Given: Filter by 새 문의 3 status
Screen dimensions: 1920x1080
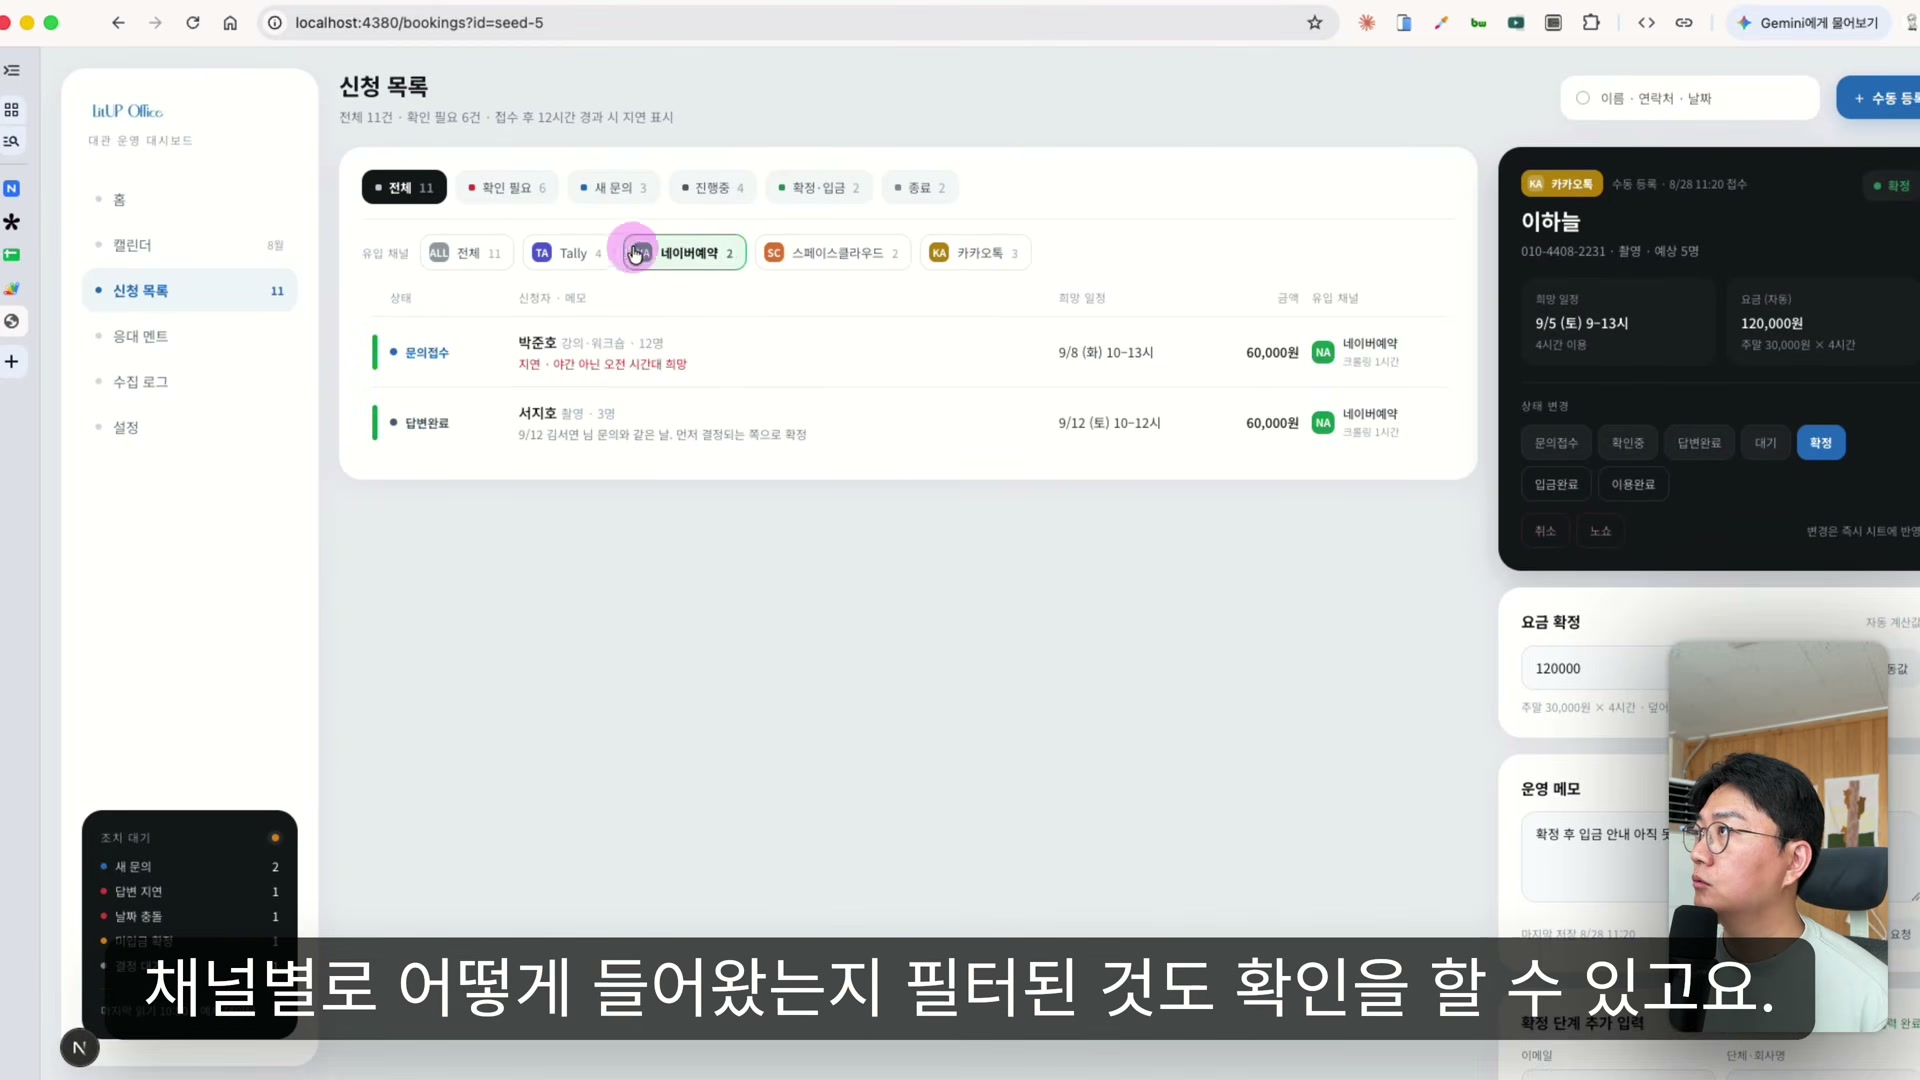Looking at the screenshot, I should (x=614, y=187).
